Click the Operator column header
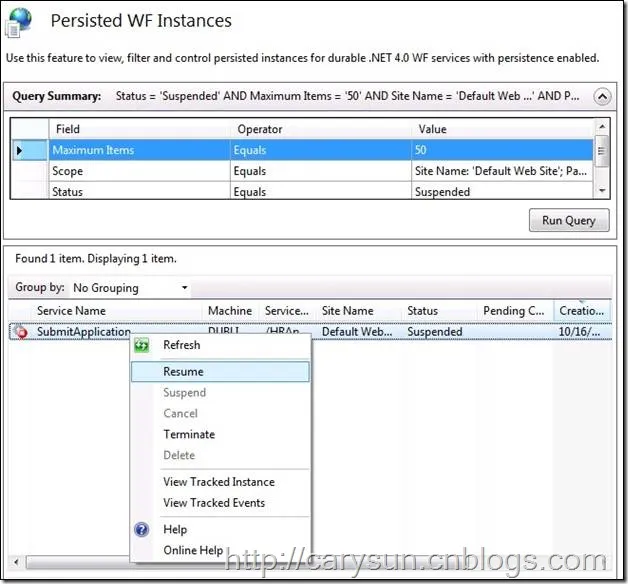The image size is (628, 584). point(321,129)
